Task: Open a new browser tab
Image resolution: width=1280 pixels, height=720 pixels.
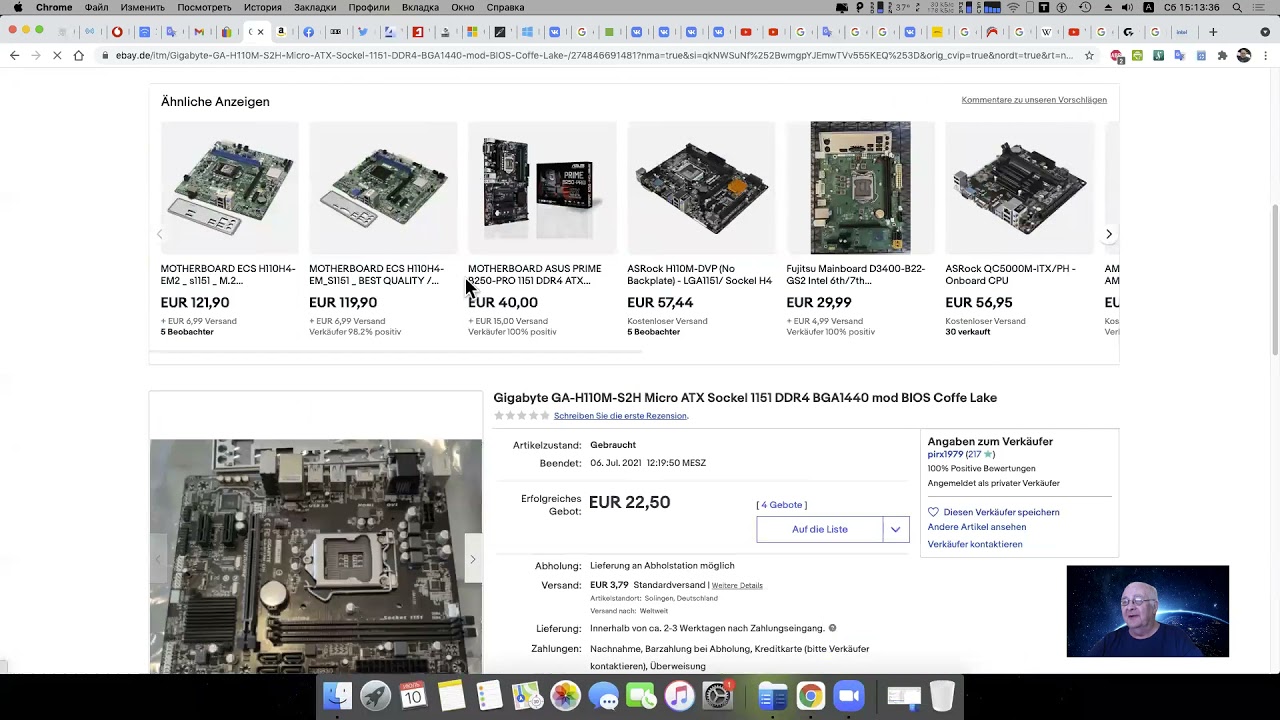Action: tap(1213, 32)
